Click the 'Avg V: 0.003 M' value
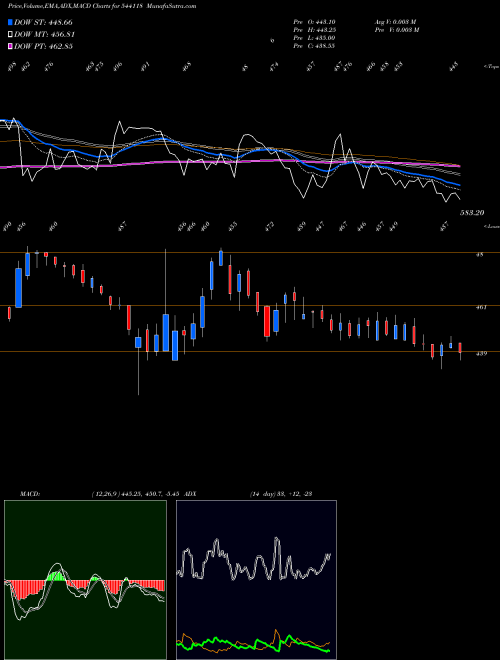Viewport: 500px width, 660px height. coord(396,22)
